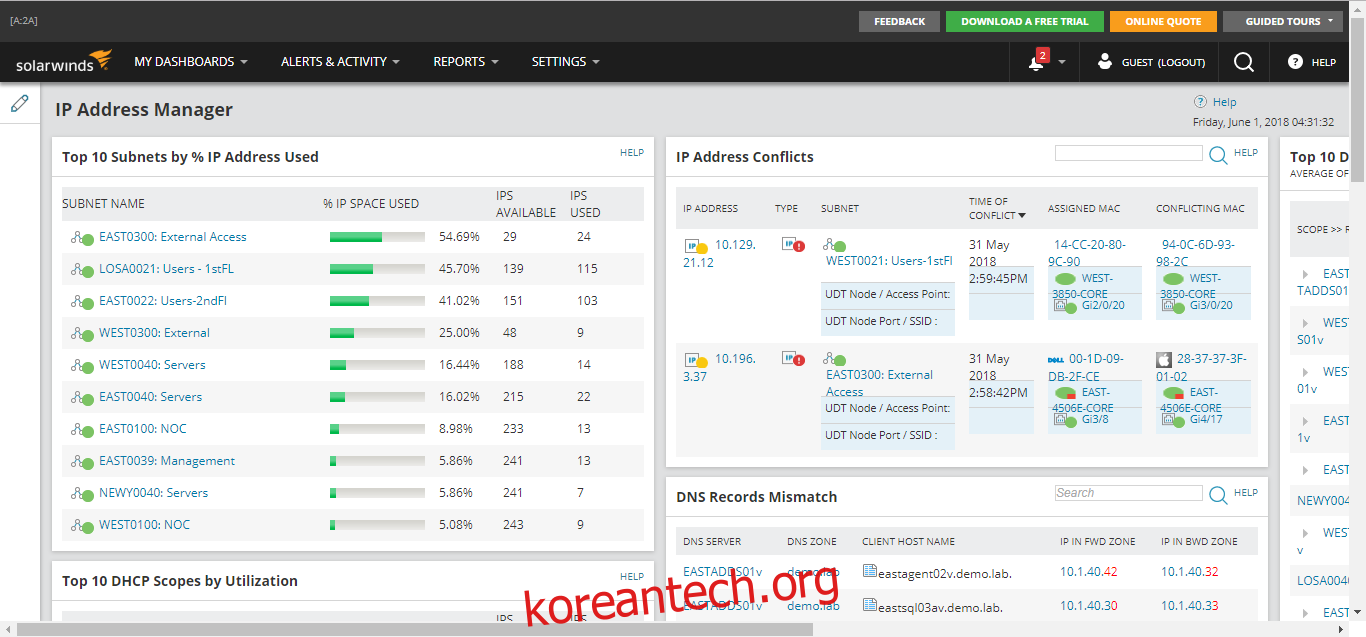Log out via the (LOGOUT) link
The image size is (1366, 637).
(x=1181, y=62)
